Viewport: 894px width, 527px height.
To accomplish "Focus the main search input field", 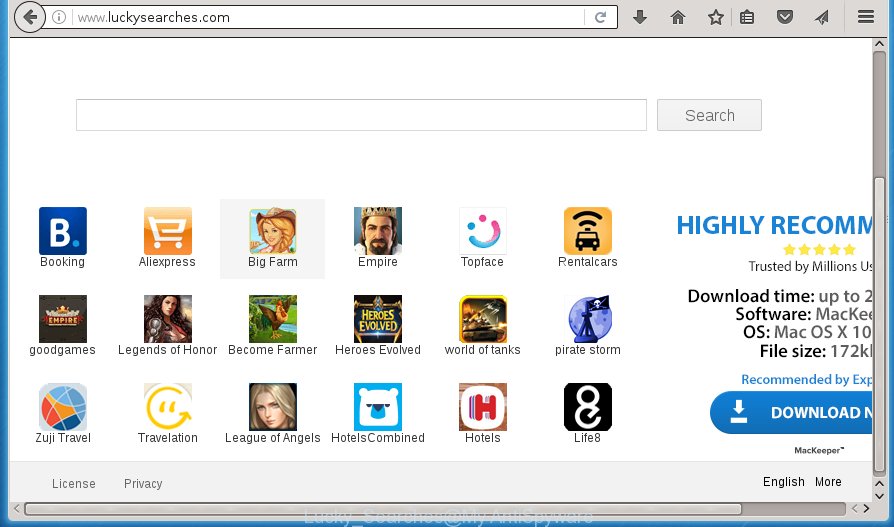I will coord(361,115).
